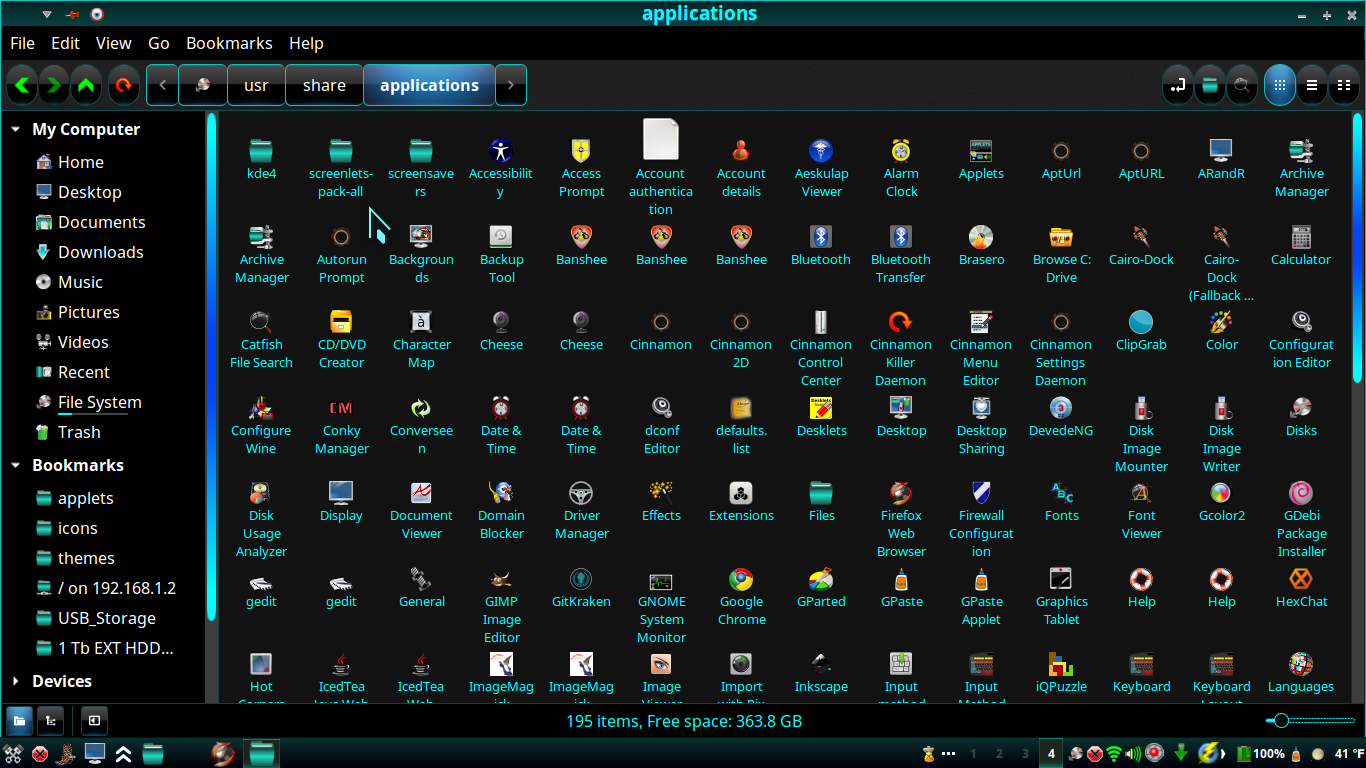Switch to compact view mode
Viewport: 1366px width, 768px height.
coord(1343,85)
